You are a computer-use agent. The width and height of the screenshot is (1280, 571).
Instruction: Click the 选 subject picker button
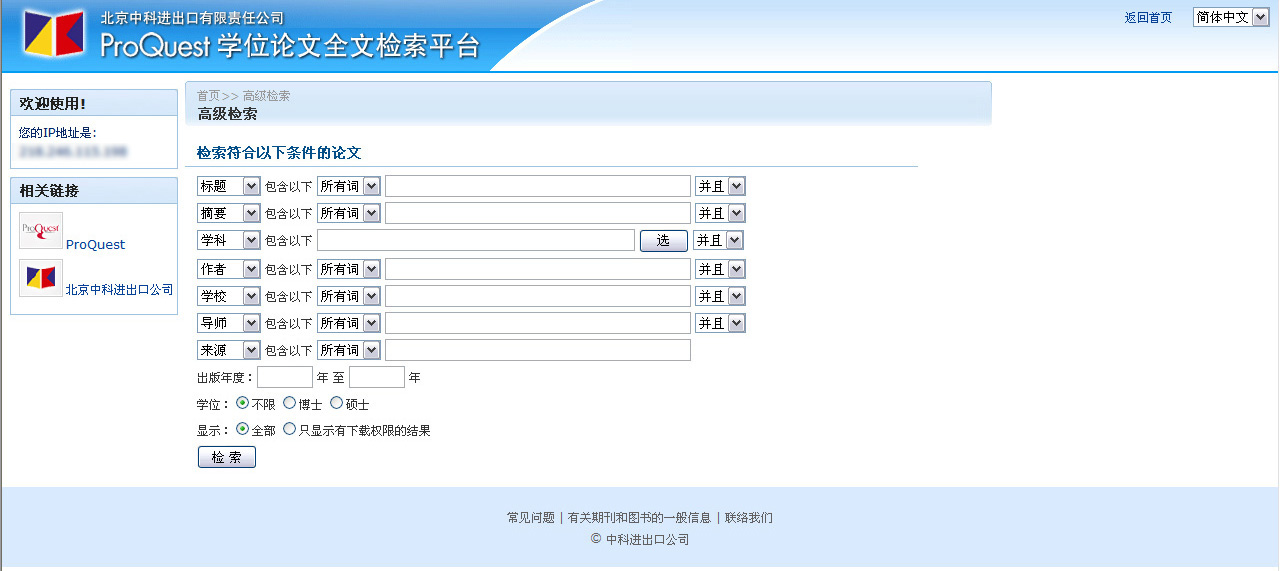(663, 241)
